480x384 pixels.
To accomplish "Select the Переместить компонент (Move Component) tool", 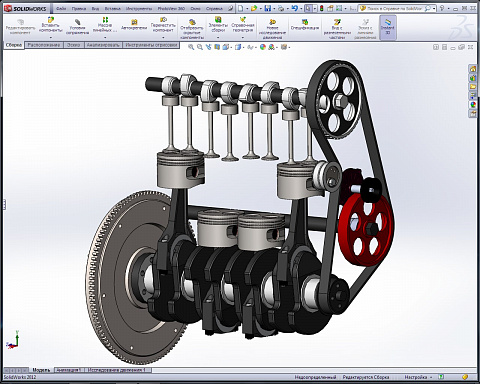I will tap(163, 25).
